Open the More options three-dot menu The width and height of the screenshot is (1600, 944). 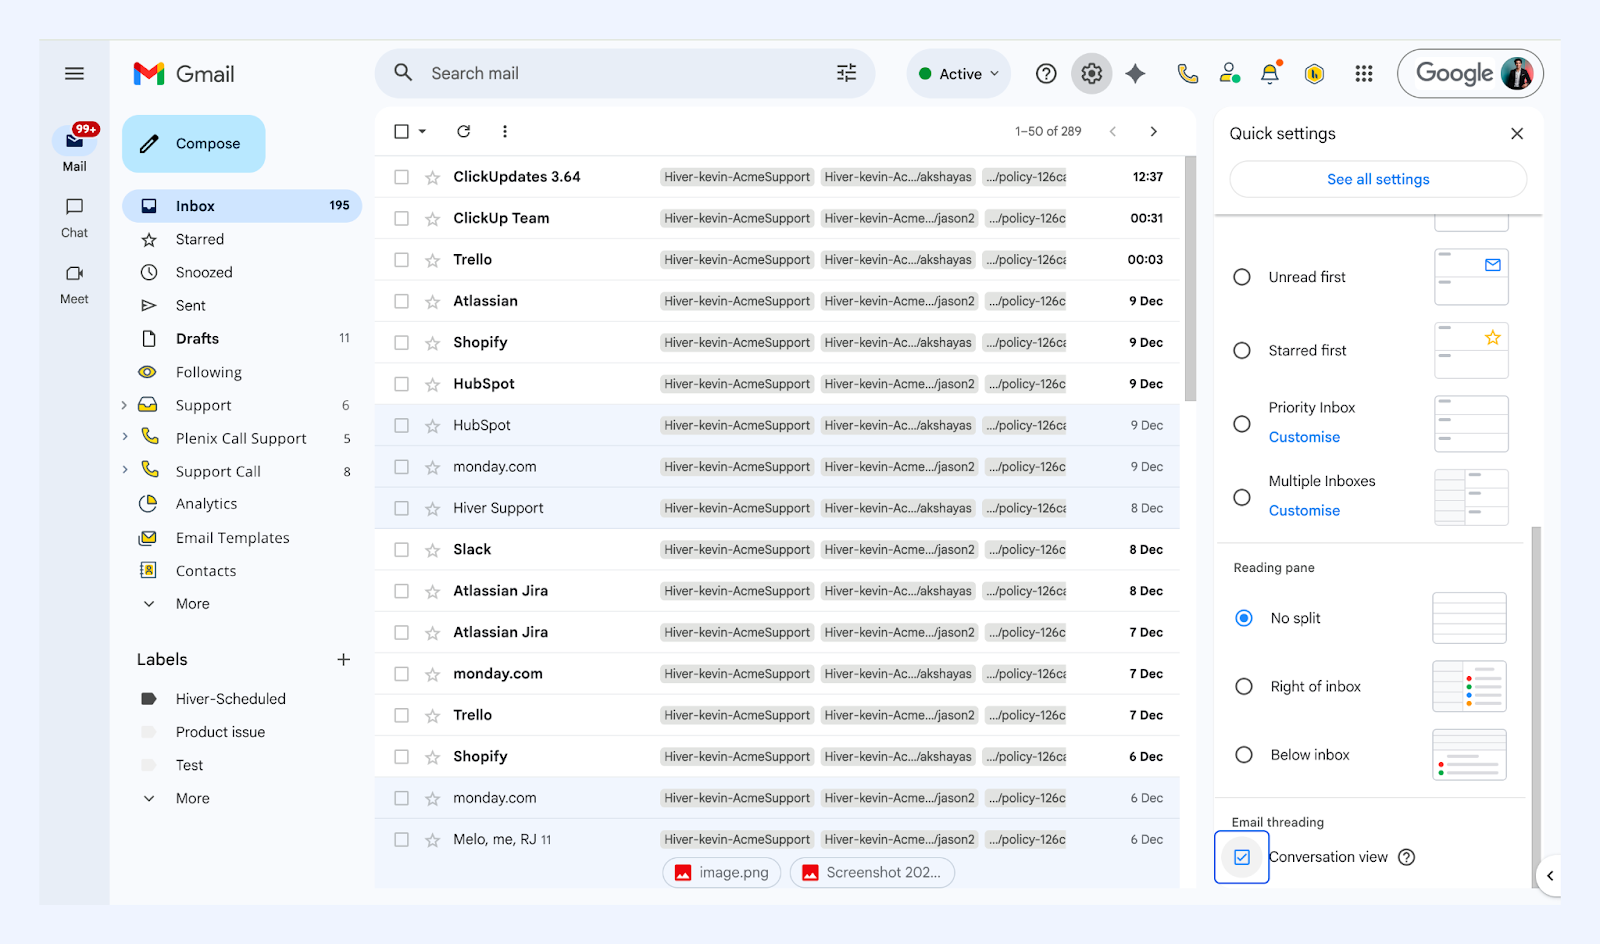click(x=505, y=131)
